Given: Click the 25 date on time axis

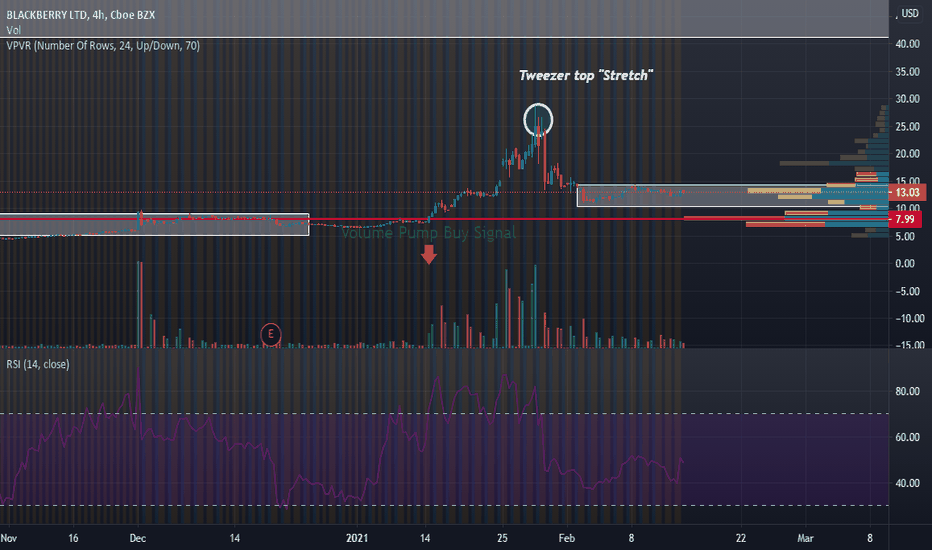Looking at the screenshot, I should click(503, 538).
